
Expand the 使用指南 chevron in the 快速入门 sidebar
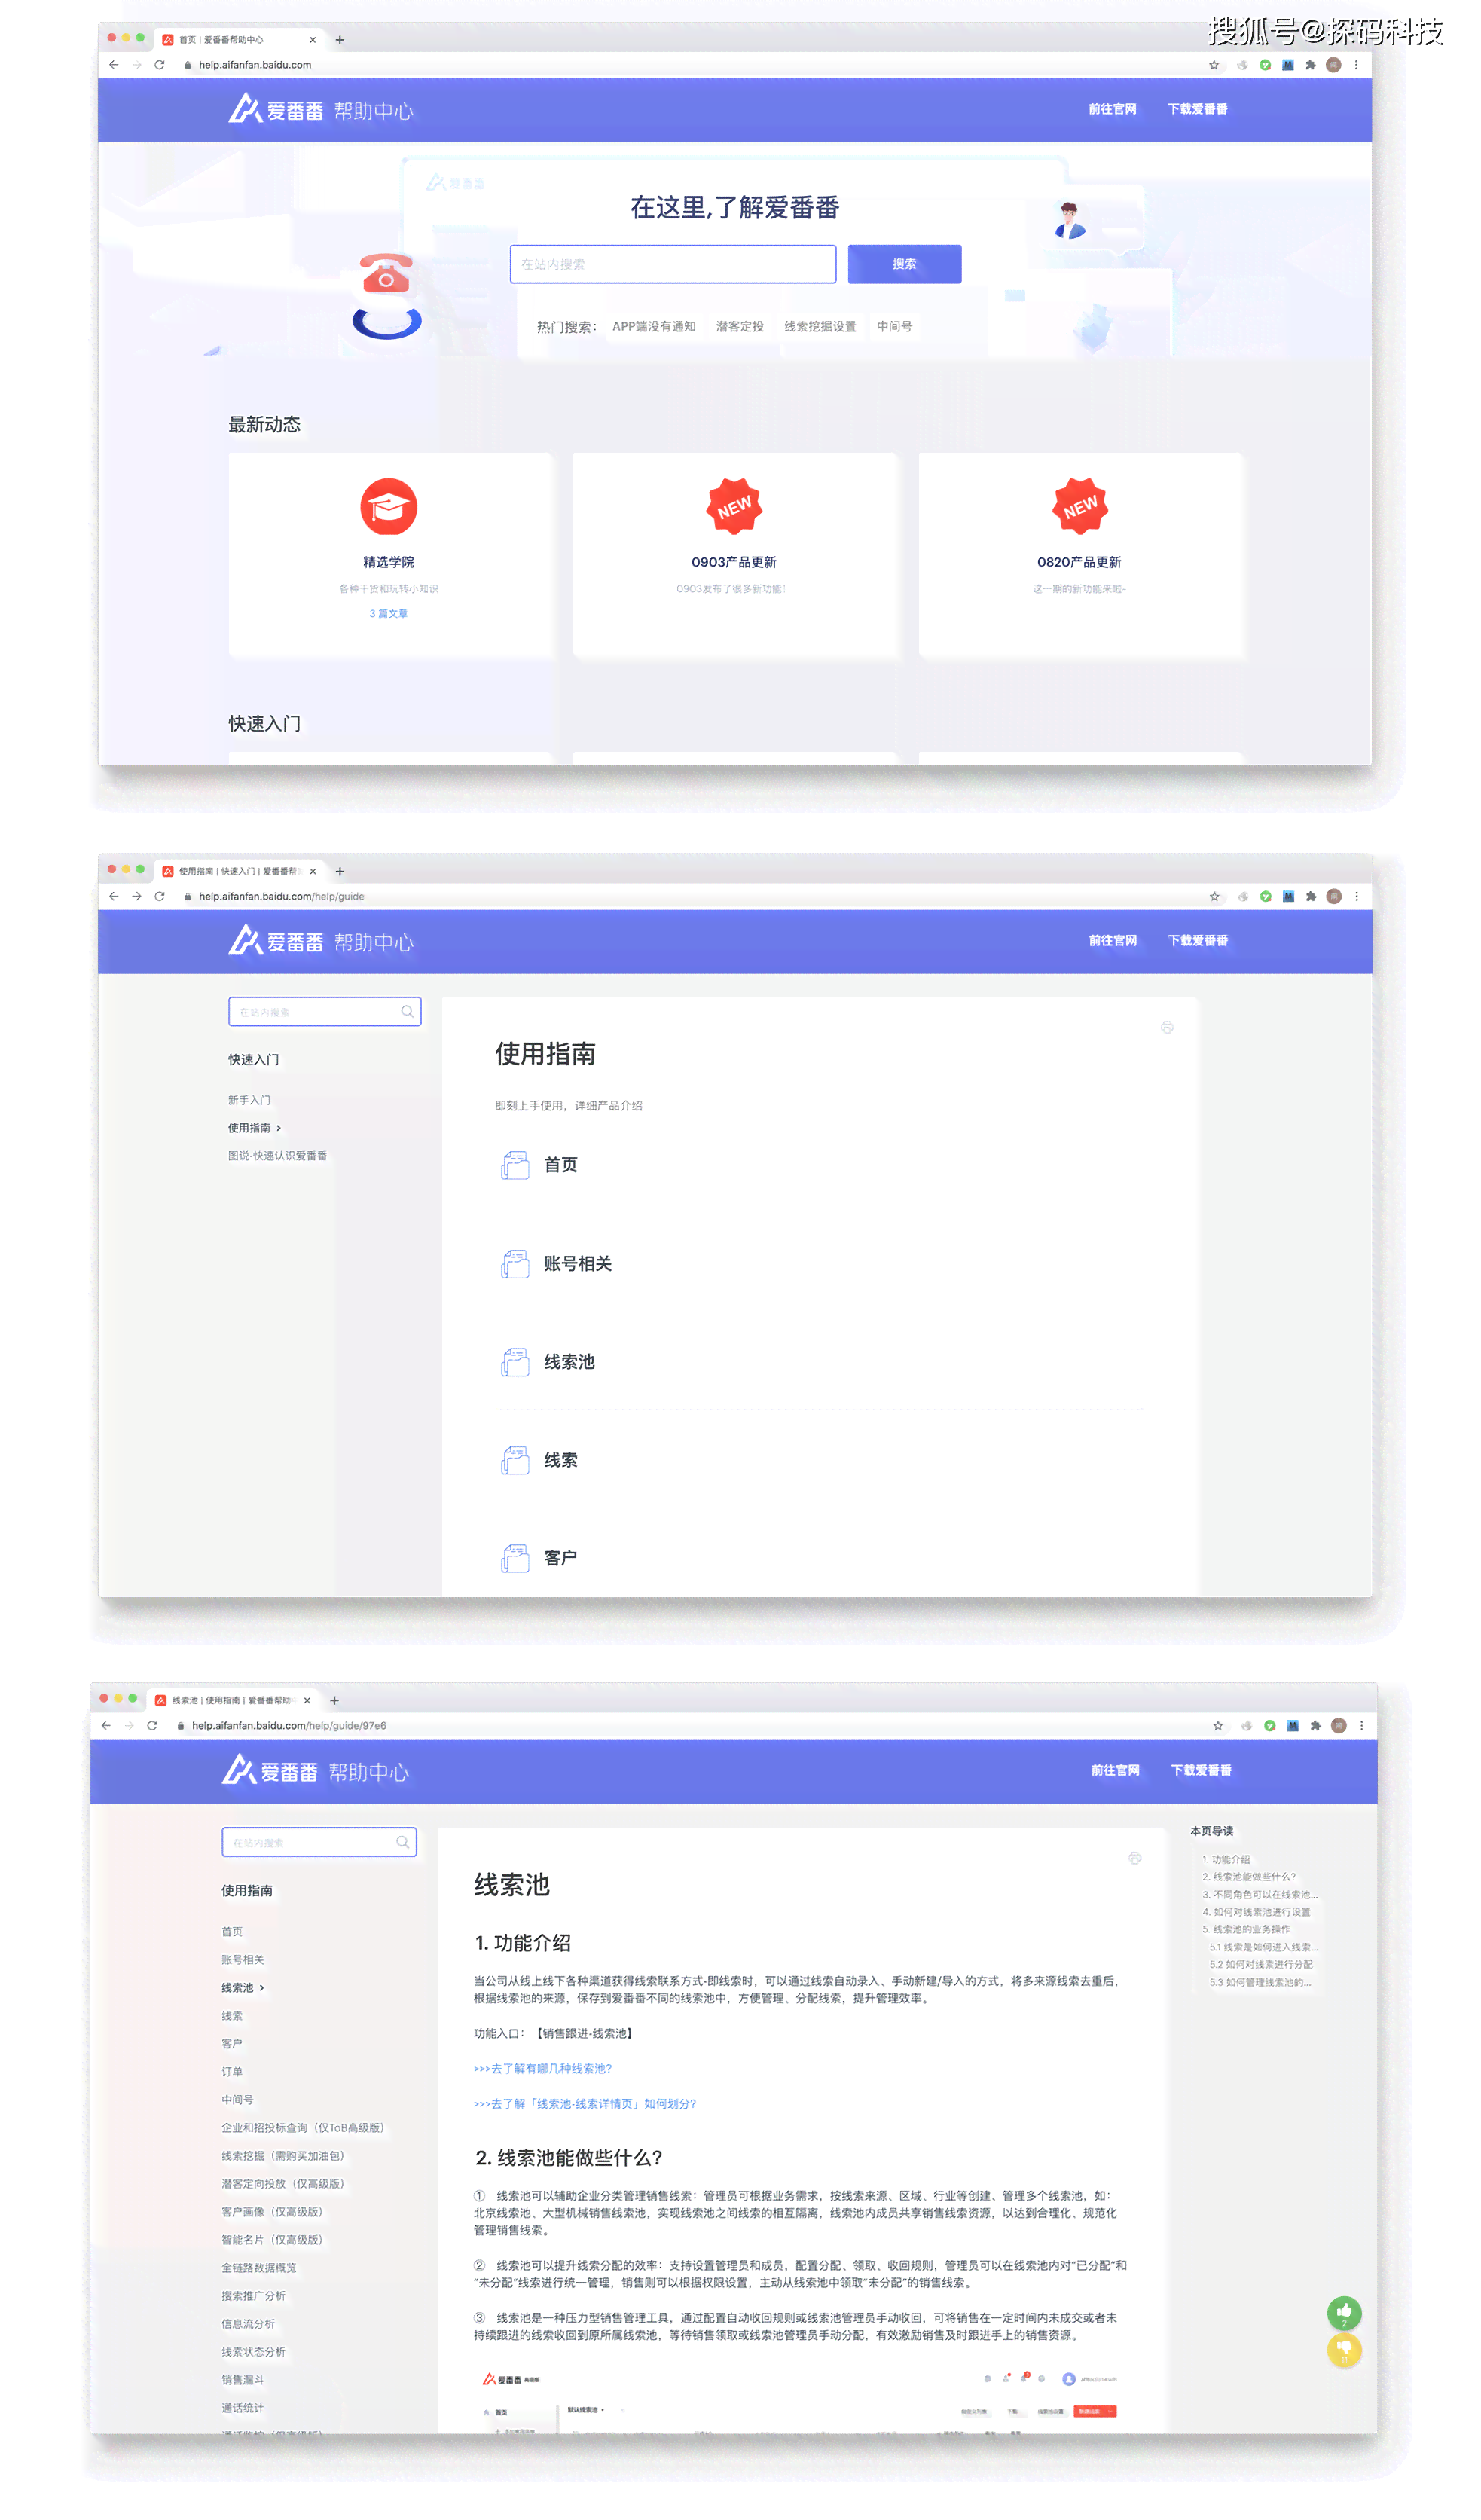[x=279, y=1129]
